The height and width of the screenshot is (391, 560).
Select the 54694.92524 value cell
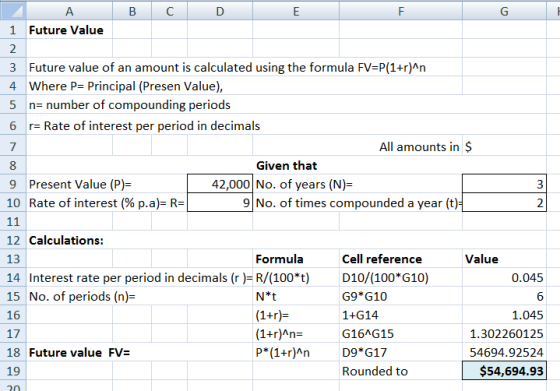(504, 352)
